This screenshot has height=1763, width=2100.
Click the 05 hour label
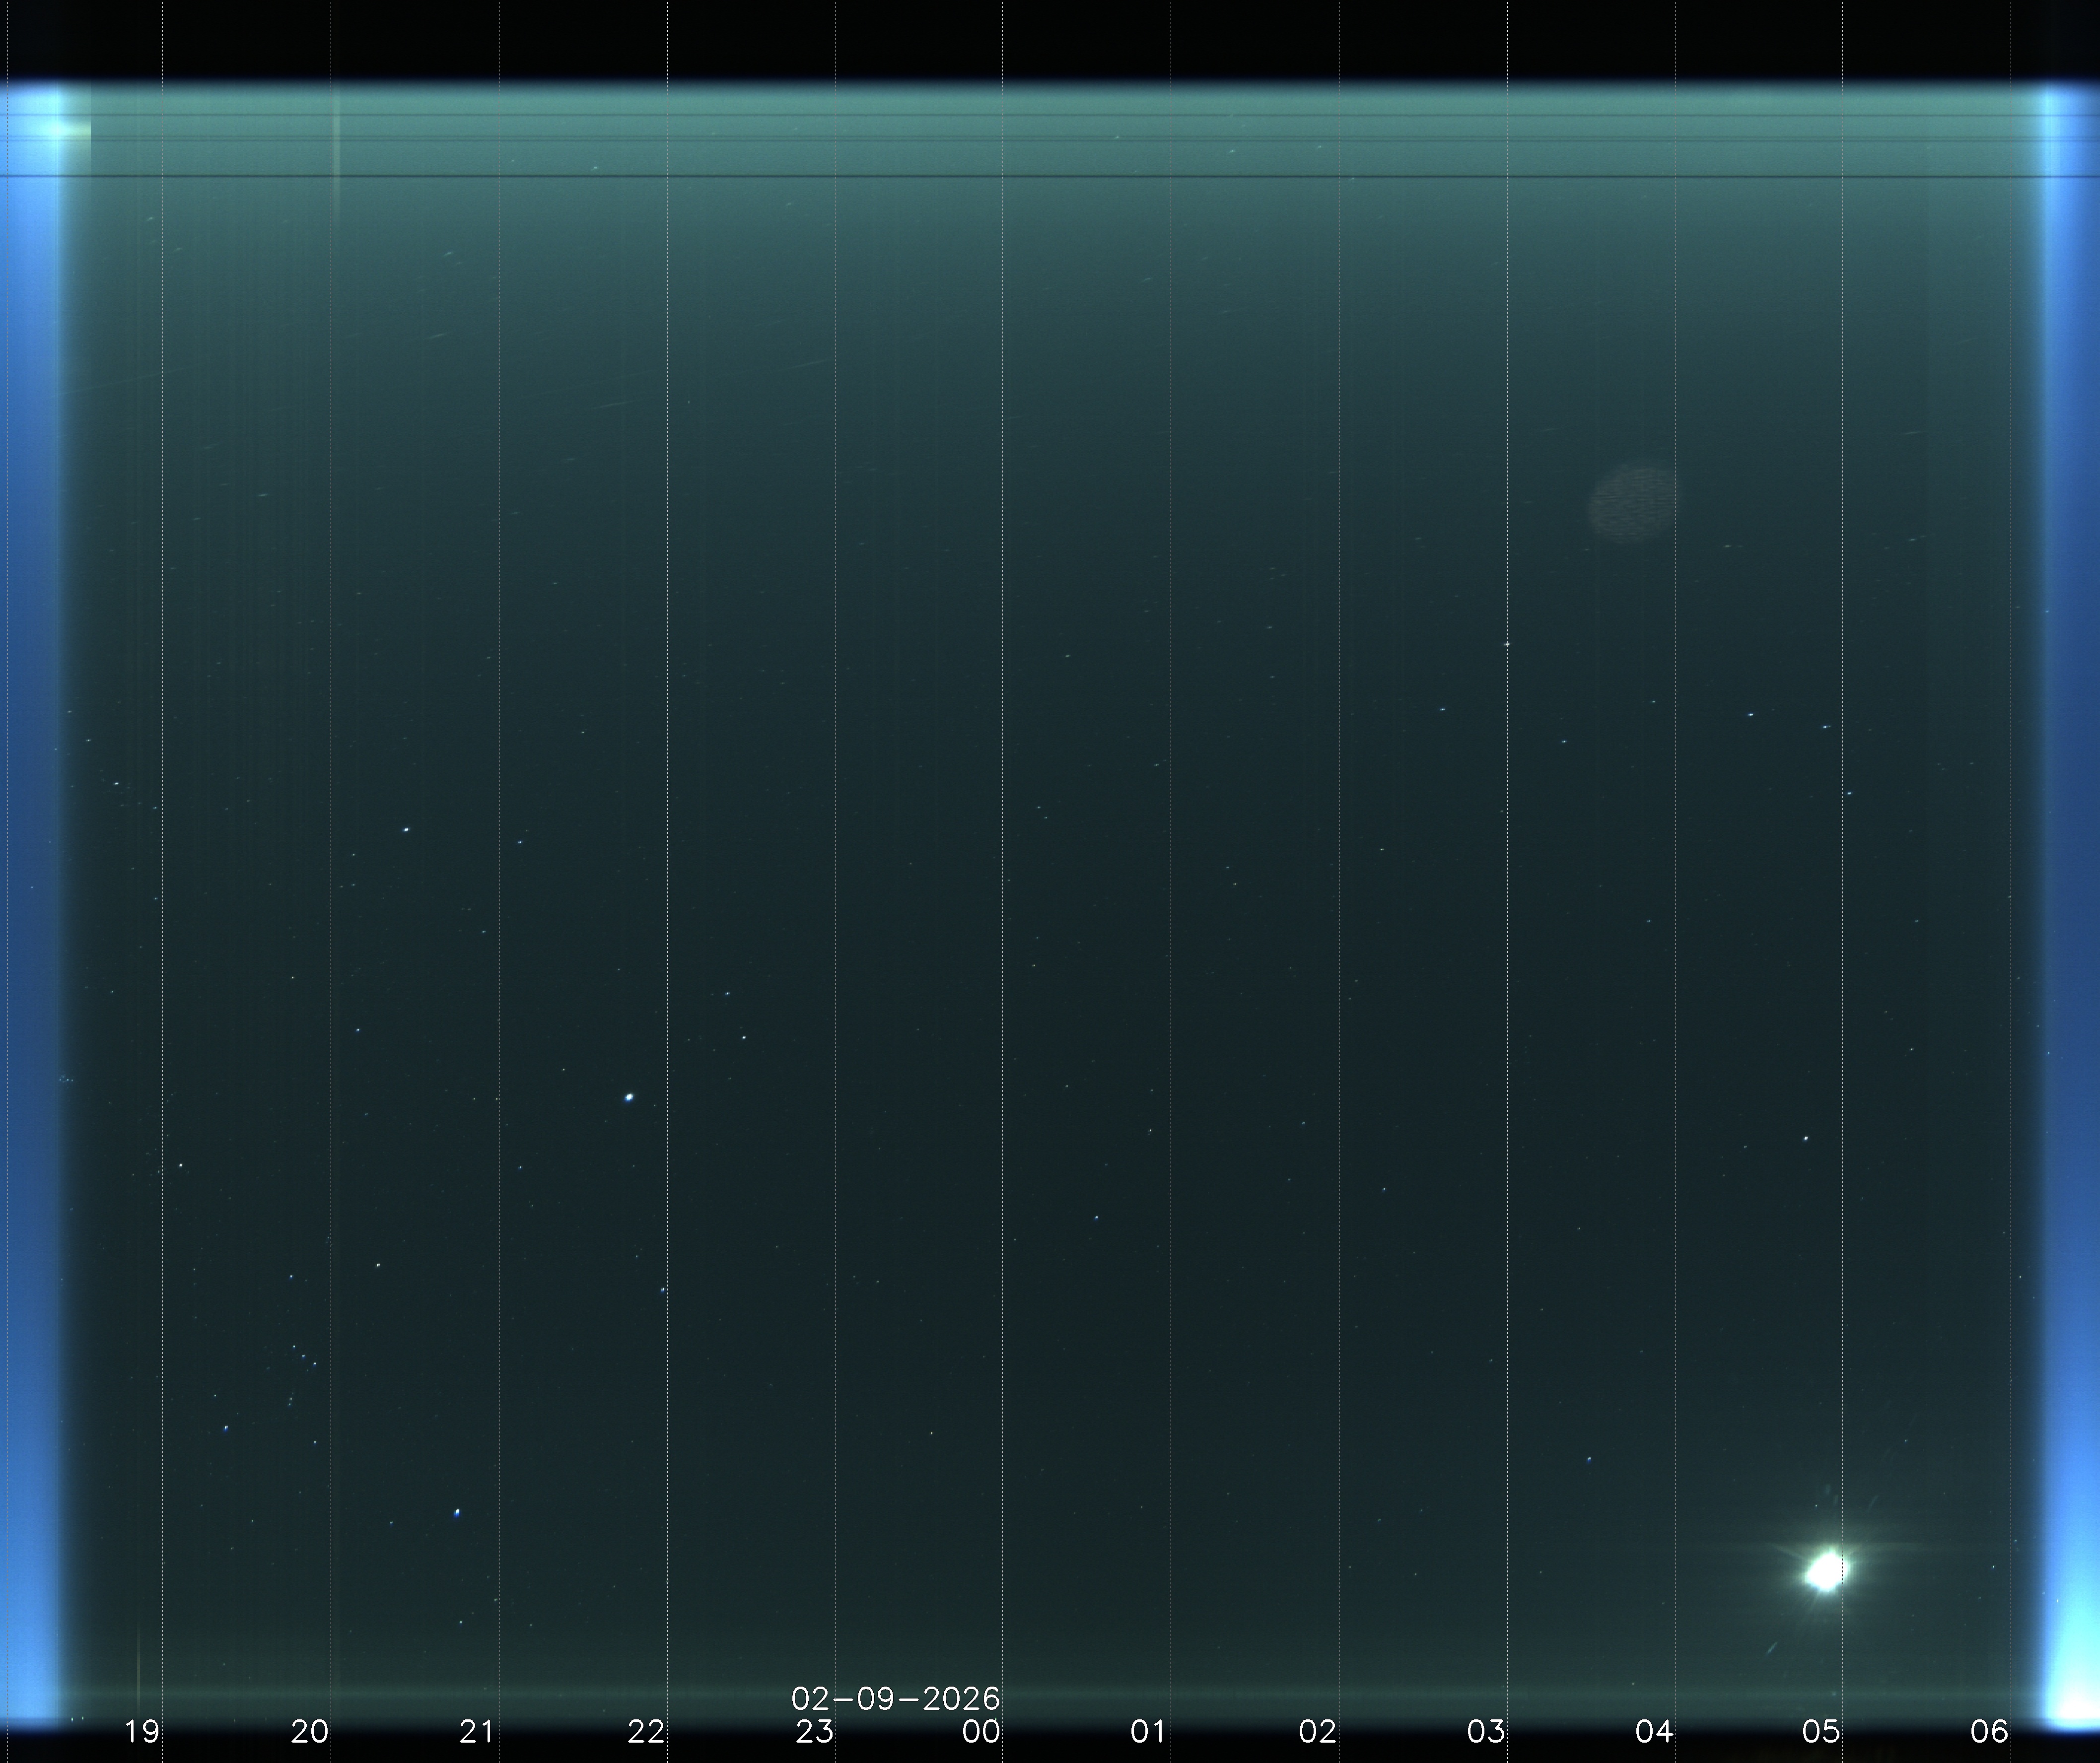coord(1821,1731)
